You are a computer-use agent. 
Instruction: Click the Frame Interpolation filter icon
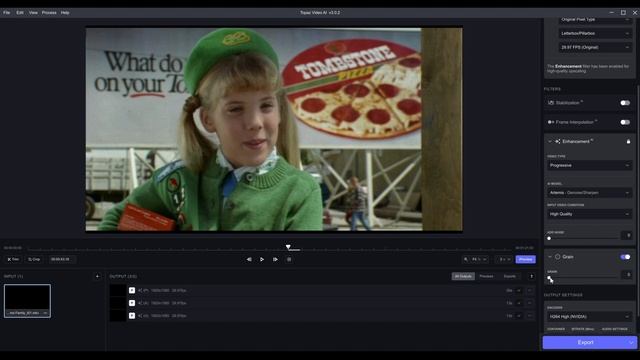click(551, 122)
